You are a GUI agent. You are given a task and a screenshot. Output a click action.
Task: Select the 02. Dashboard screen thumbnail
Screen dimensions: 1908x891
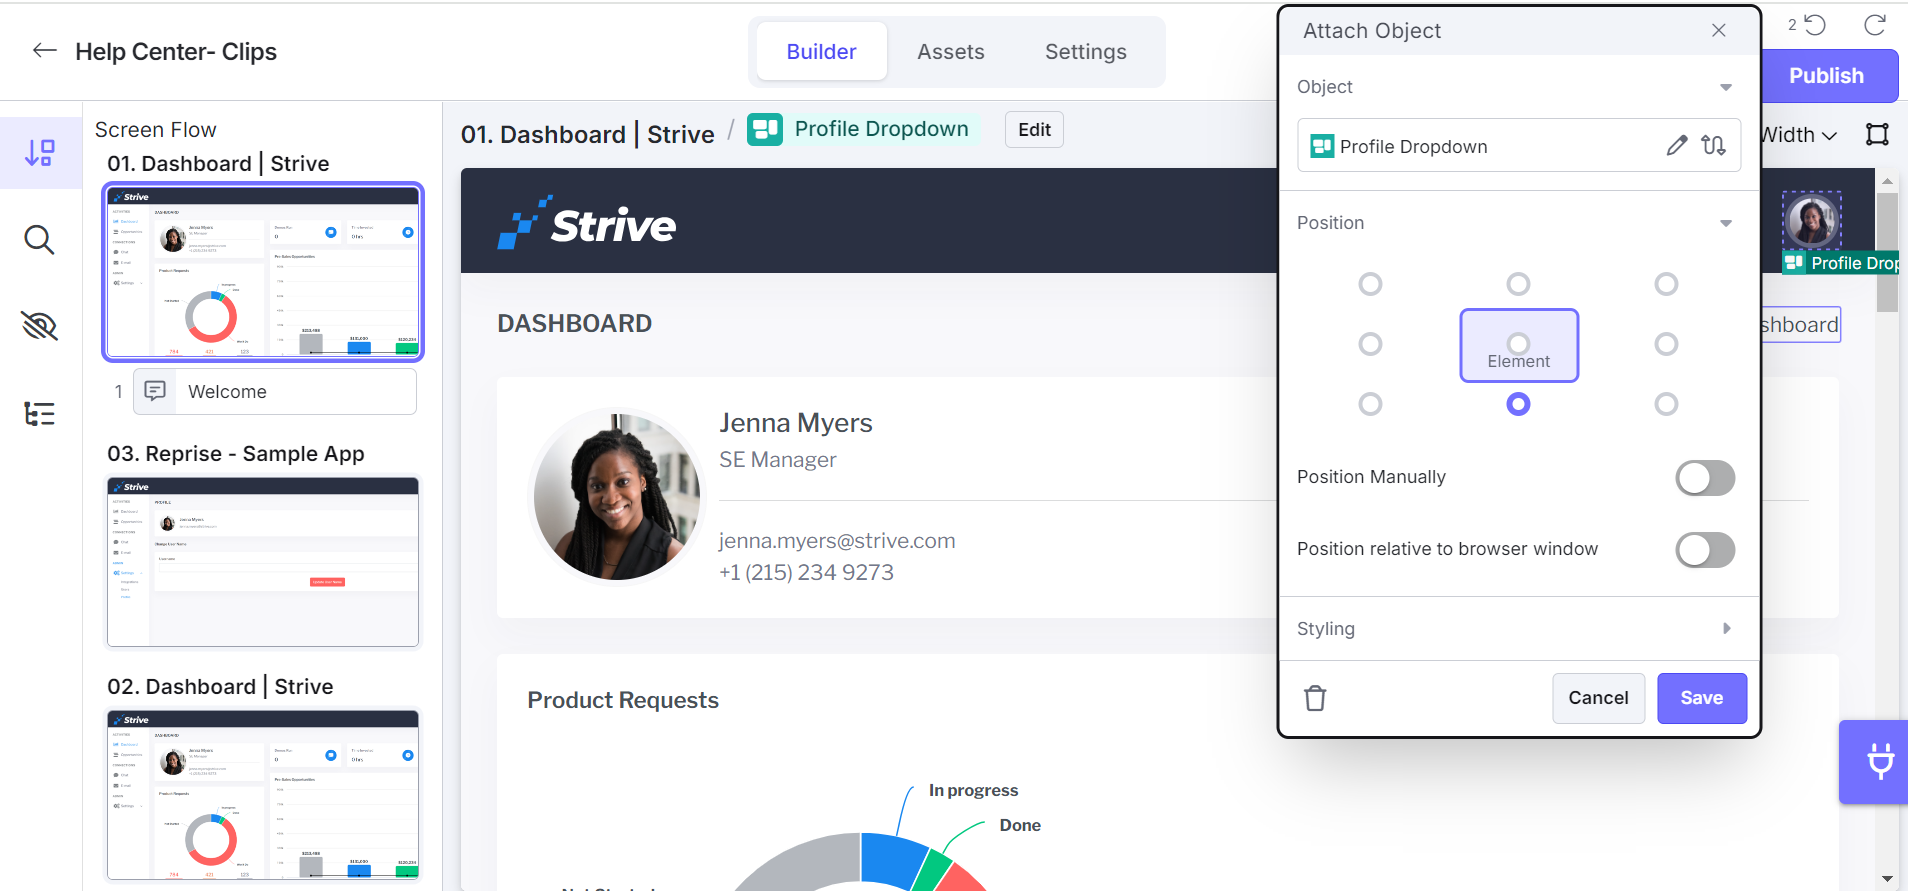(x=263, y=795)
